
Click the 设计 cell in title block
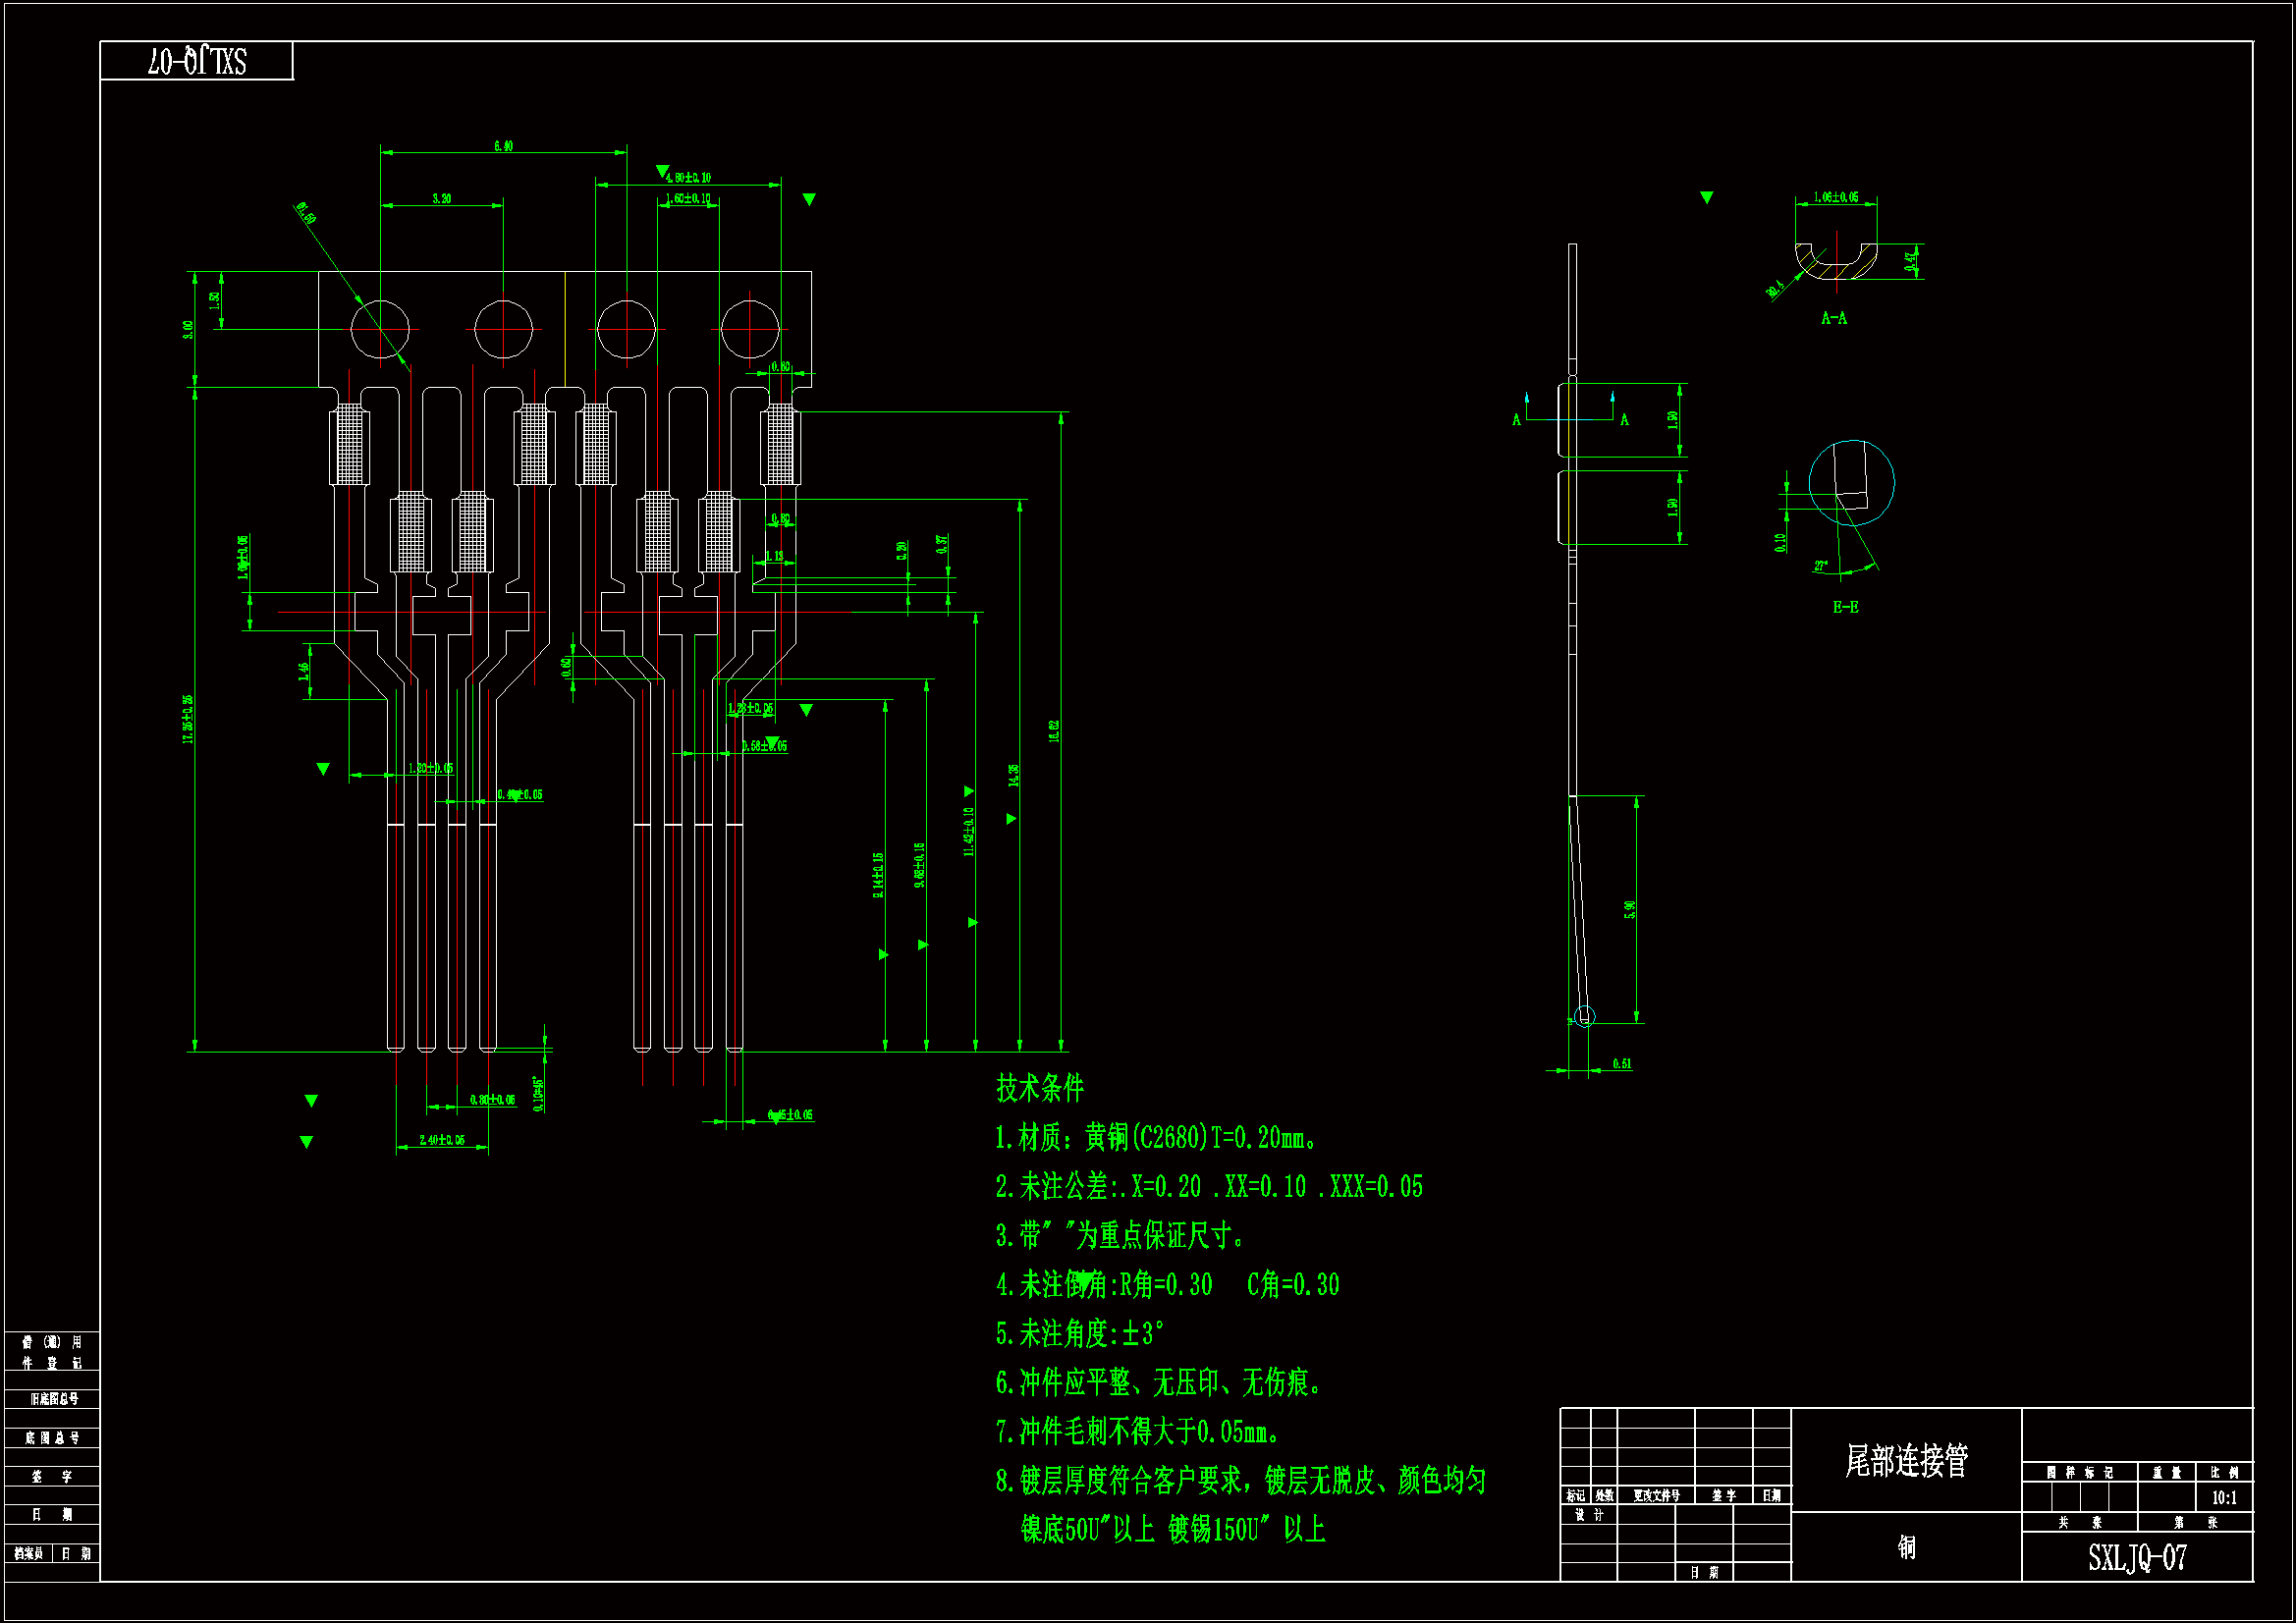(1589, 1515)
